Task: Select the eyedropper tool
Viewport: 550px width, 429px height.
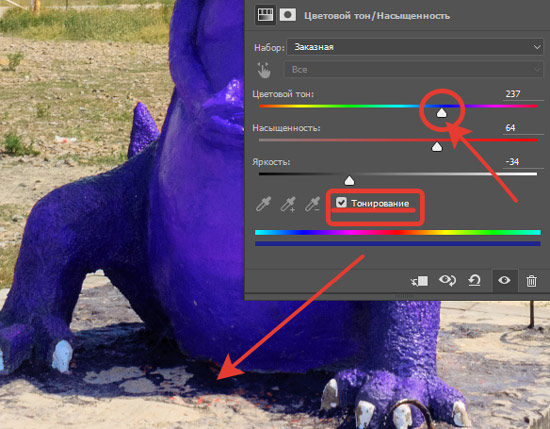Action: [x=264, y=204]
